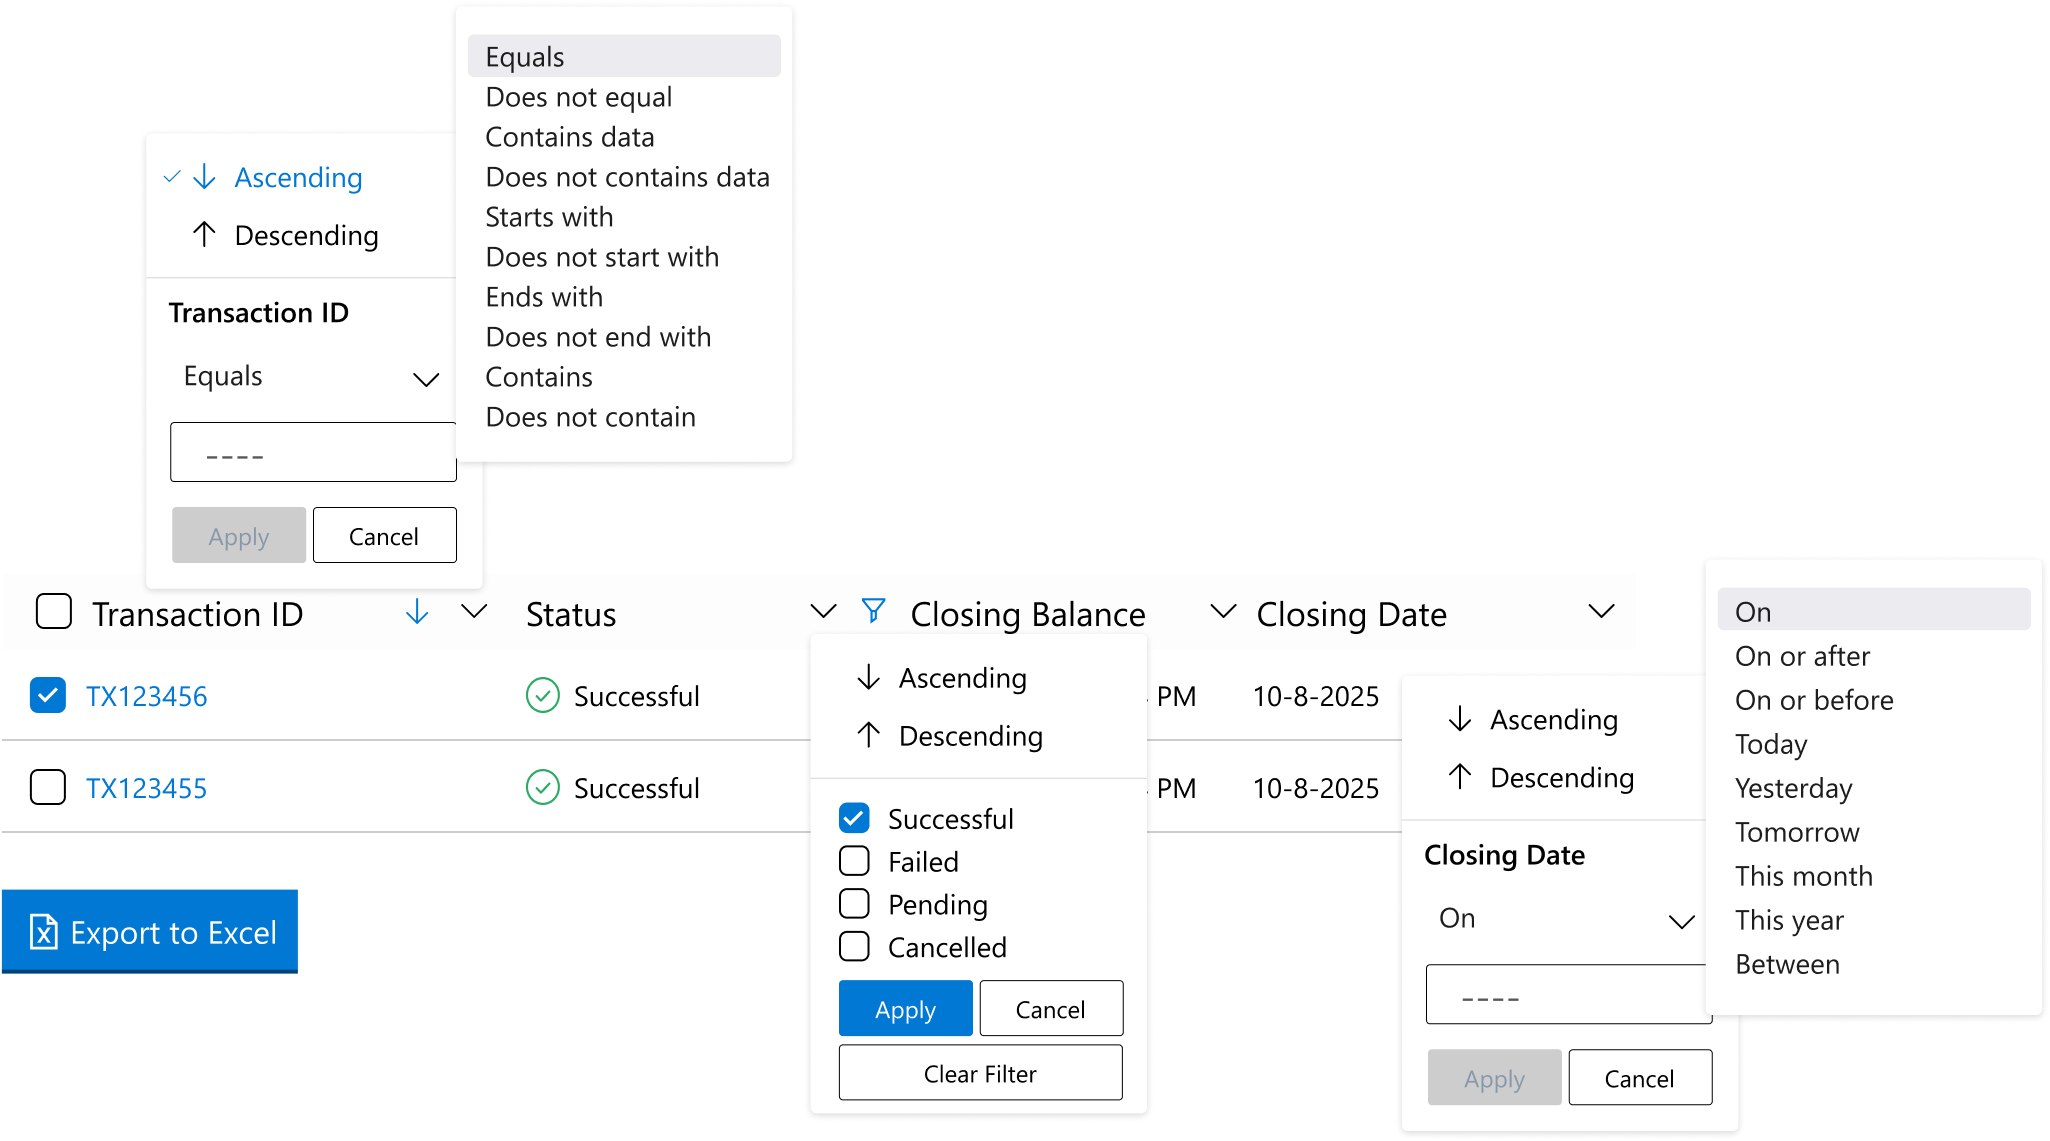Click the blue Apply button in Status filter
Image resolution: width=2050 pixels, height=1141 pixels.
click(905, 1009)
